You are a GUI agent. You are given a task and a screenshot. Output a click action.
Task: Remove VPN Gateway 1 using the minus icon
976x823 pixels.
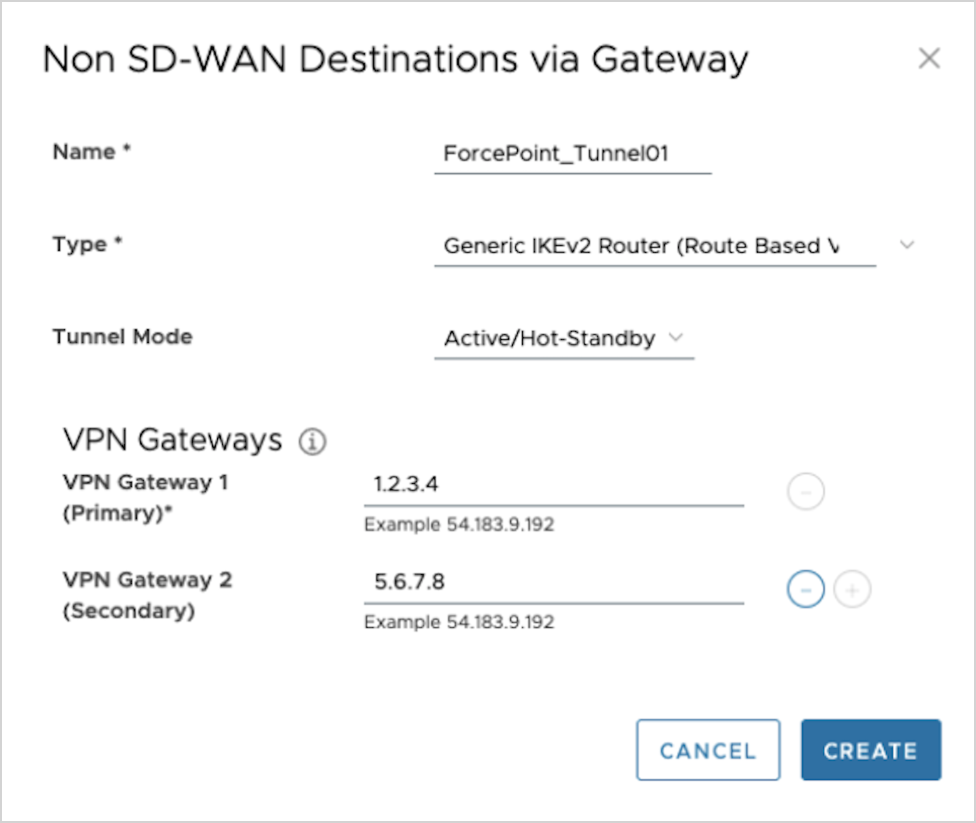pyautogui.click(x=805, y=491)
